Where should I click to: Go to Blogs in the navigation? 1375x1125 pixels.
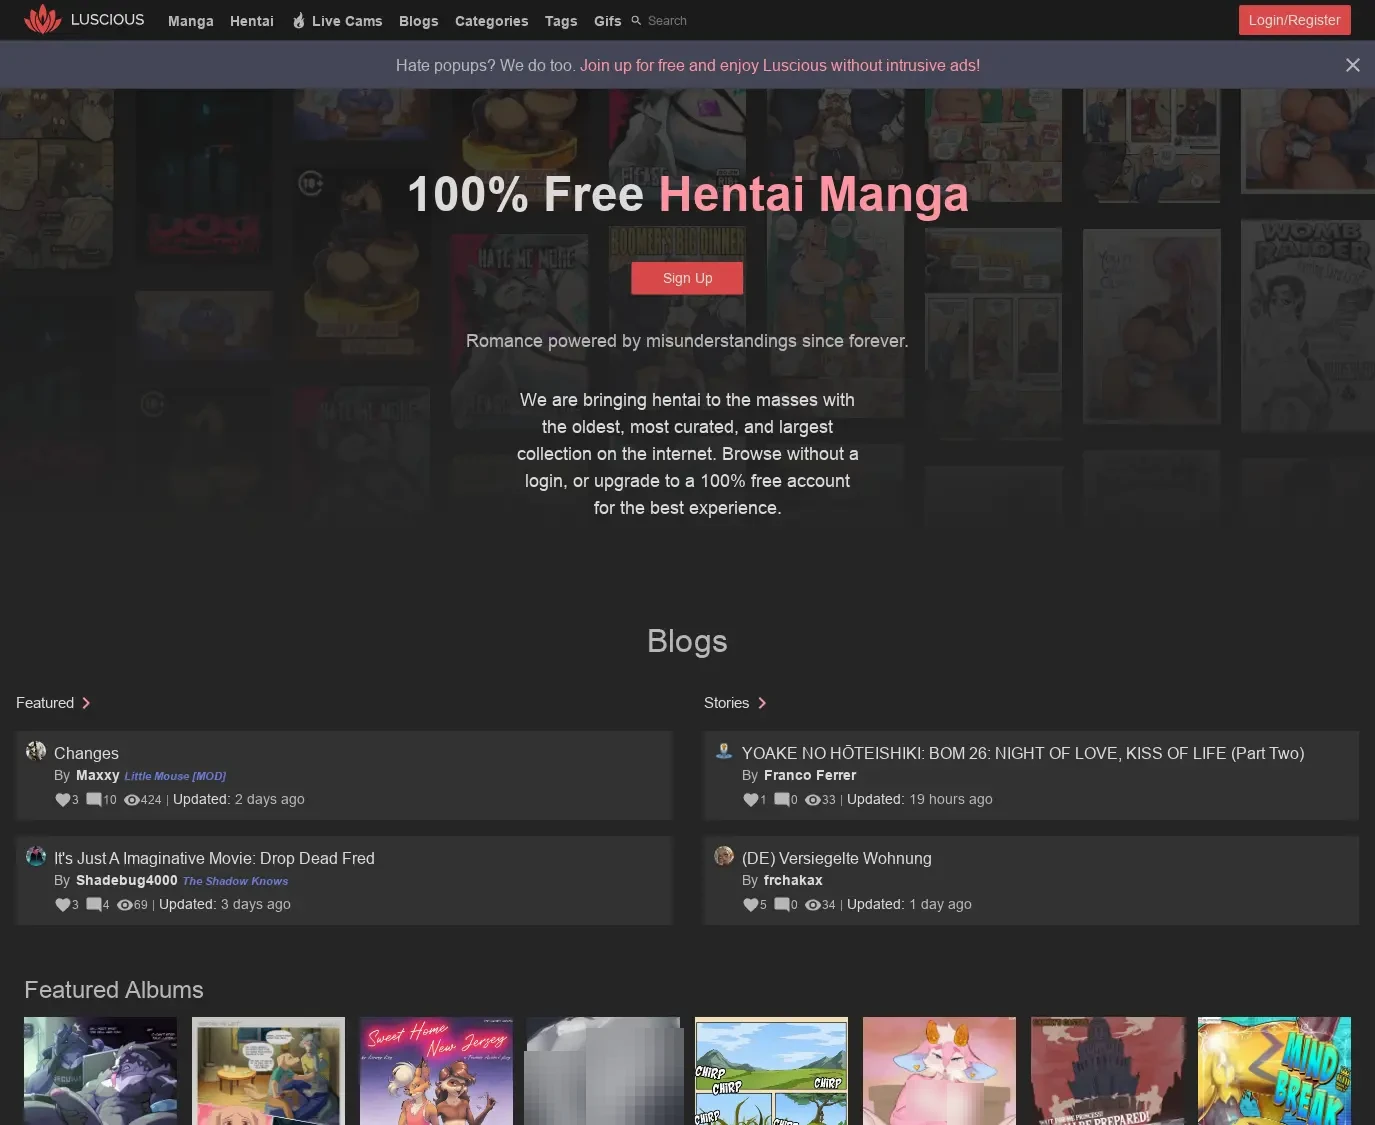click(419, 21)
